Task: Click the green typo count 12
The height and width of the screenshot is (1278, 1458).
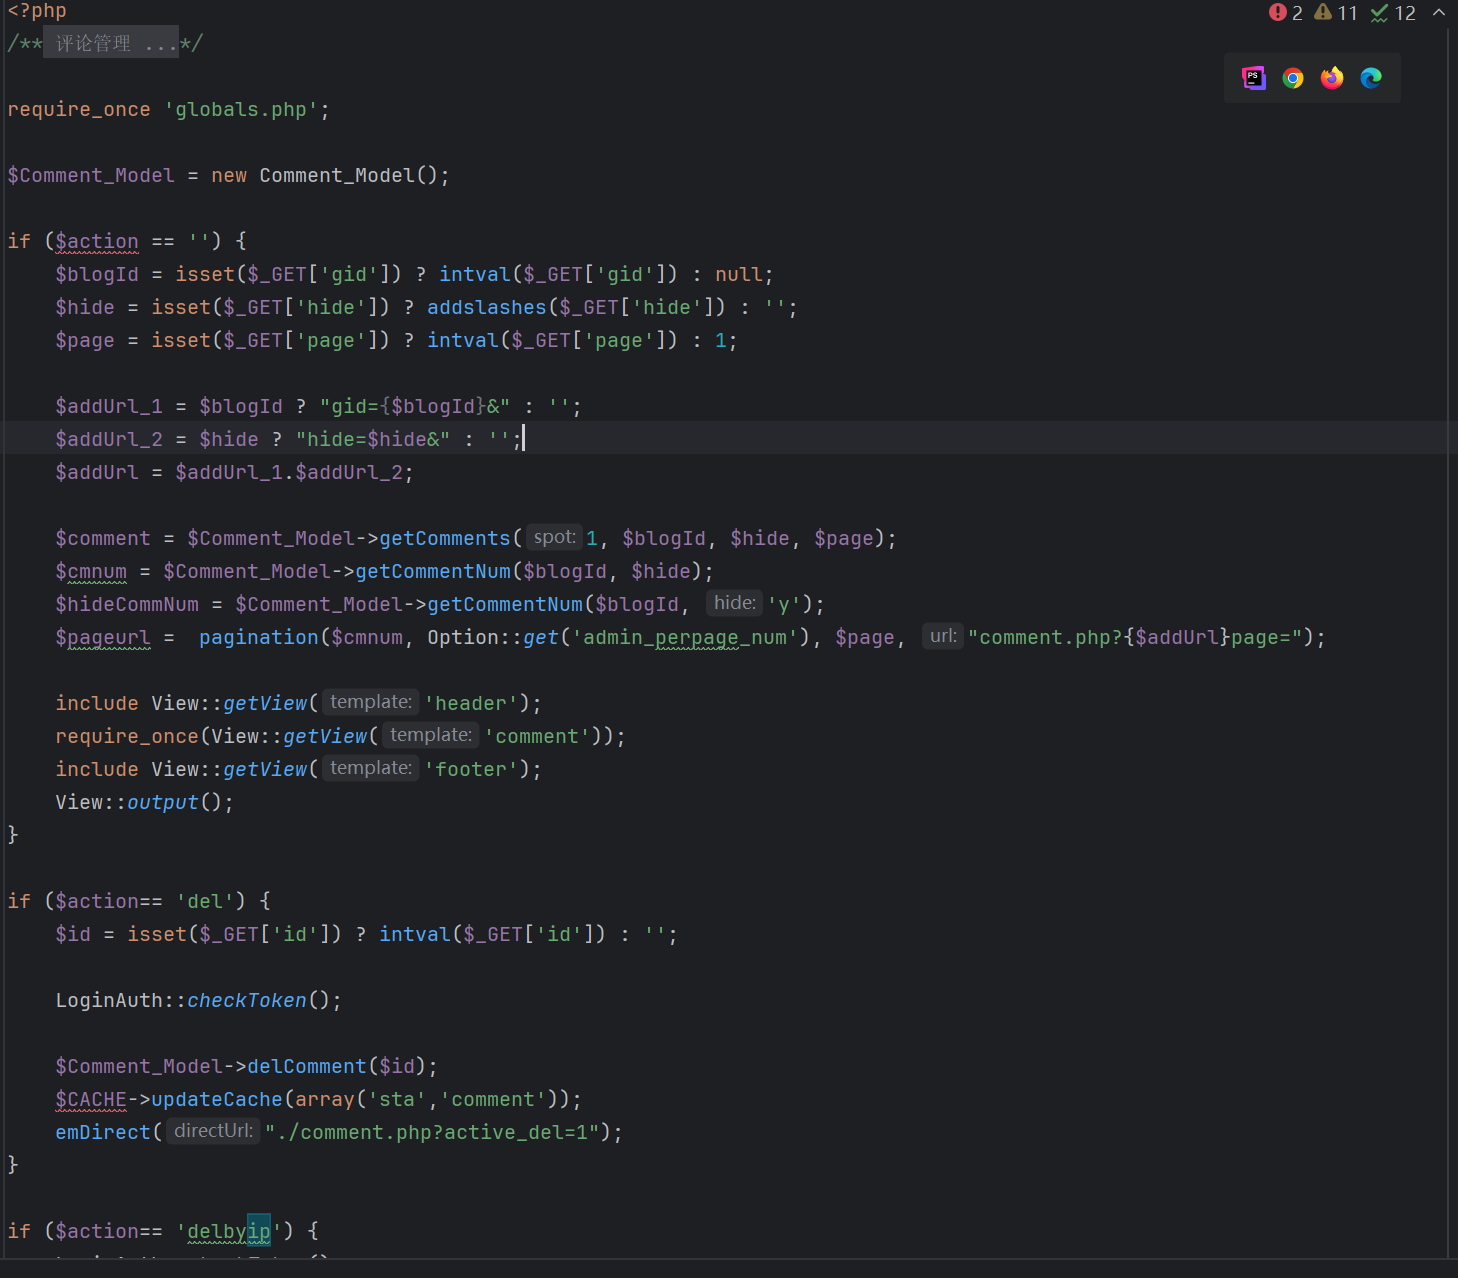Action: (x=1393, y=13)
